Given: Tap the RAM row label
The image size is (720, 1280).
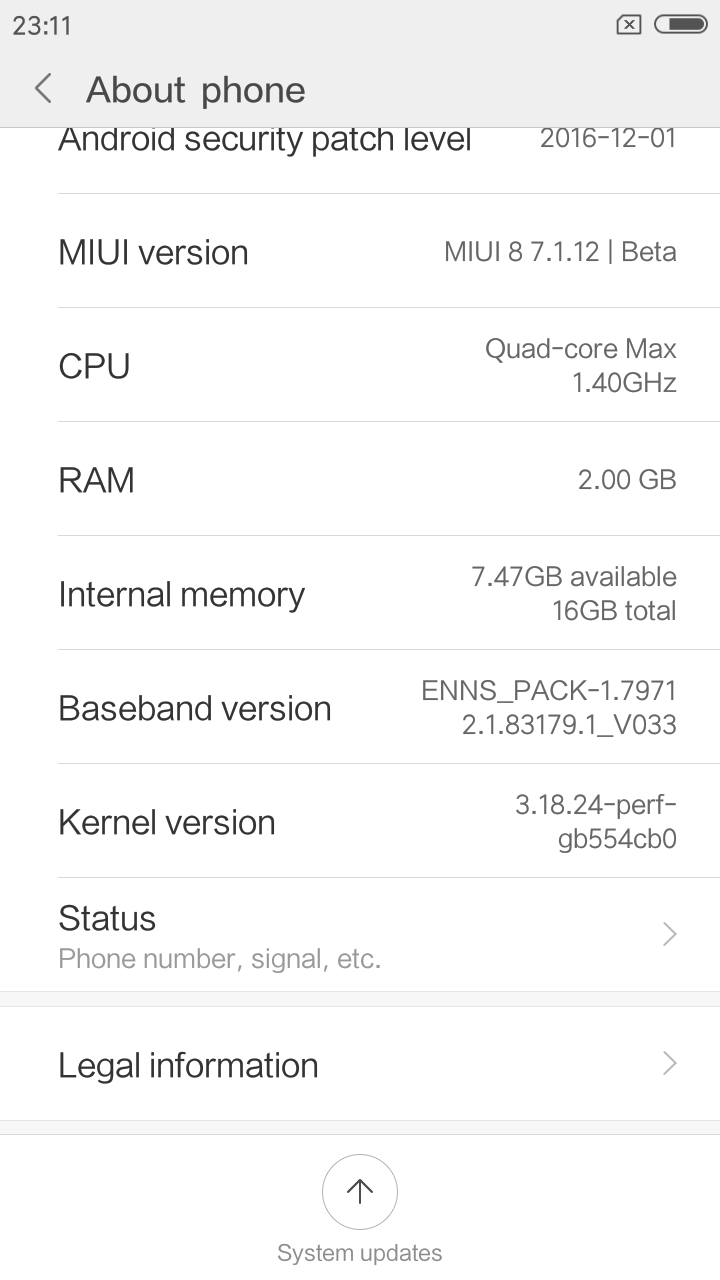Looking at the screenshot, I should 96,480.
